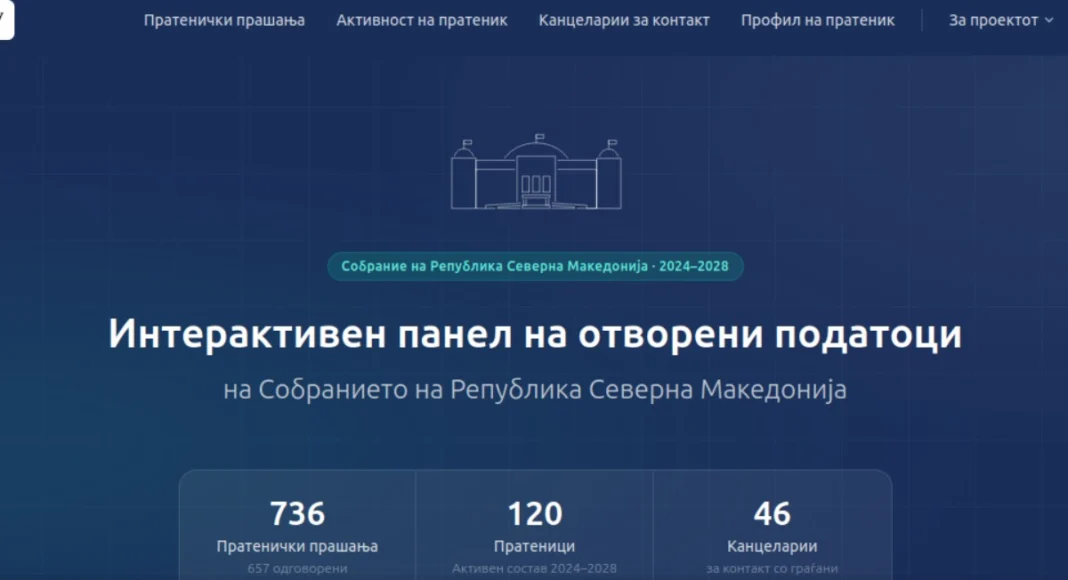Click the 657 одговорени text
This screenshot has height=580, width=1068.
pyautogui.click(x=297, y=568)
